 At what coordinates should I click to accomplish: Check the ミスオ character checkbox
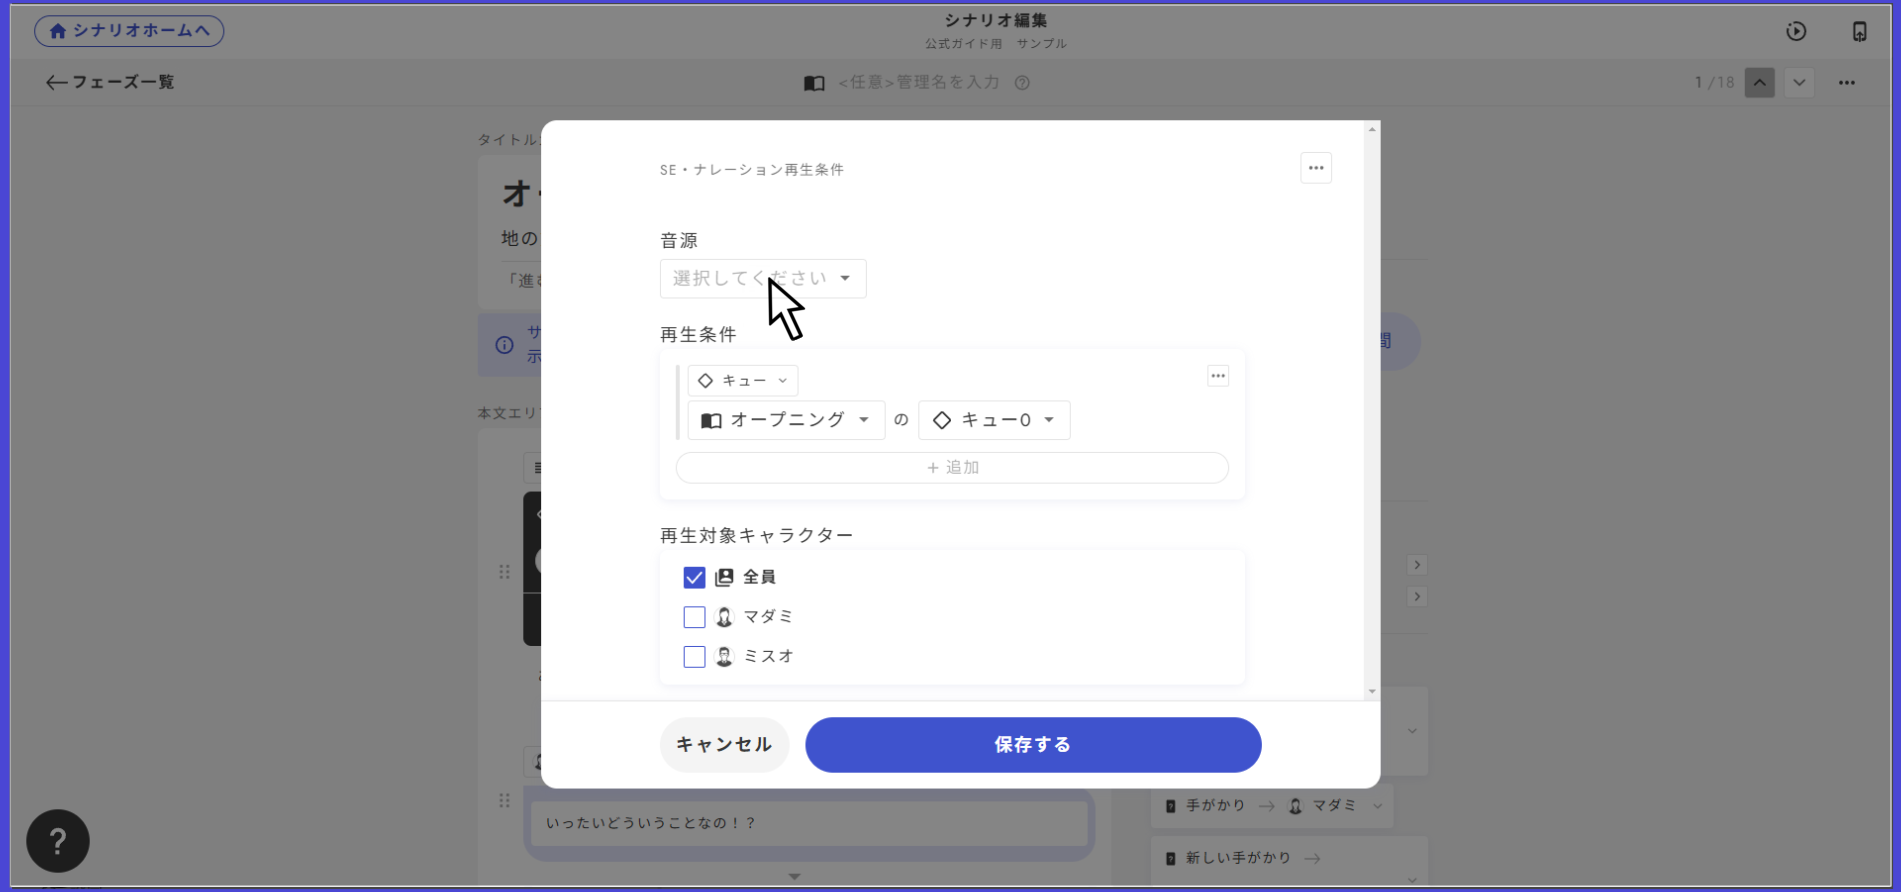coord(694,657)
